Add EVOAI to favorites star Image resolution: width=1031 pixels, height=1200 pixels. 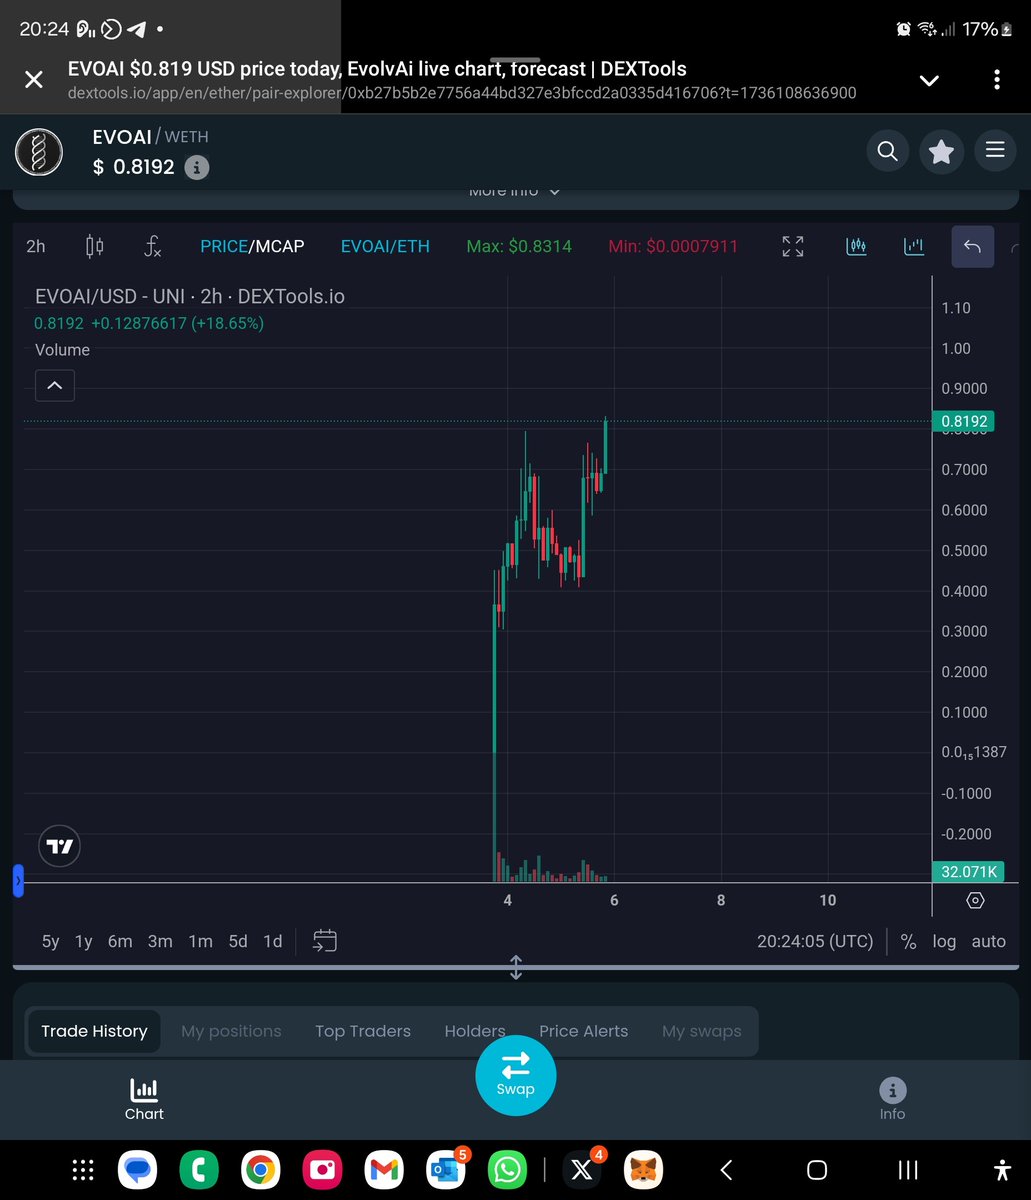[x=941, y=151]
